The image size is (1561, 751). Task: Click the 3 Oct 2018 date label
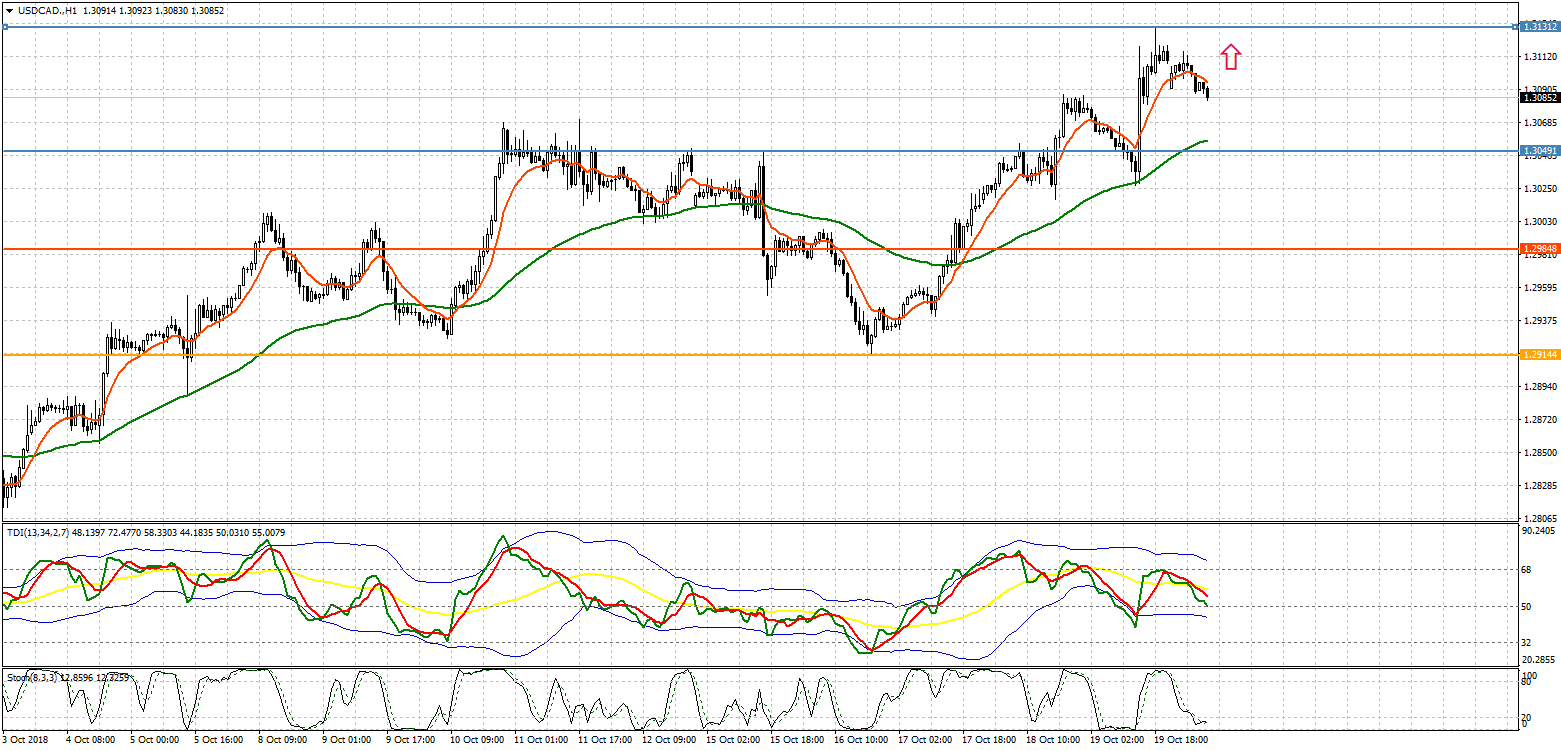click(28, 741)
